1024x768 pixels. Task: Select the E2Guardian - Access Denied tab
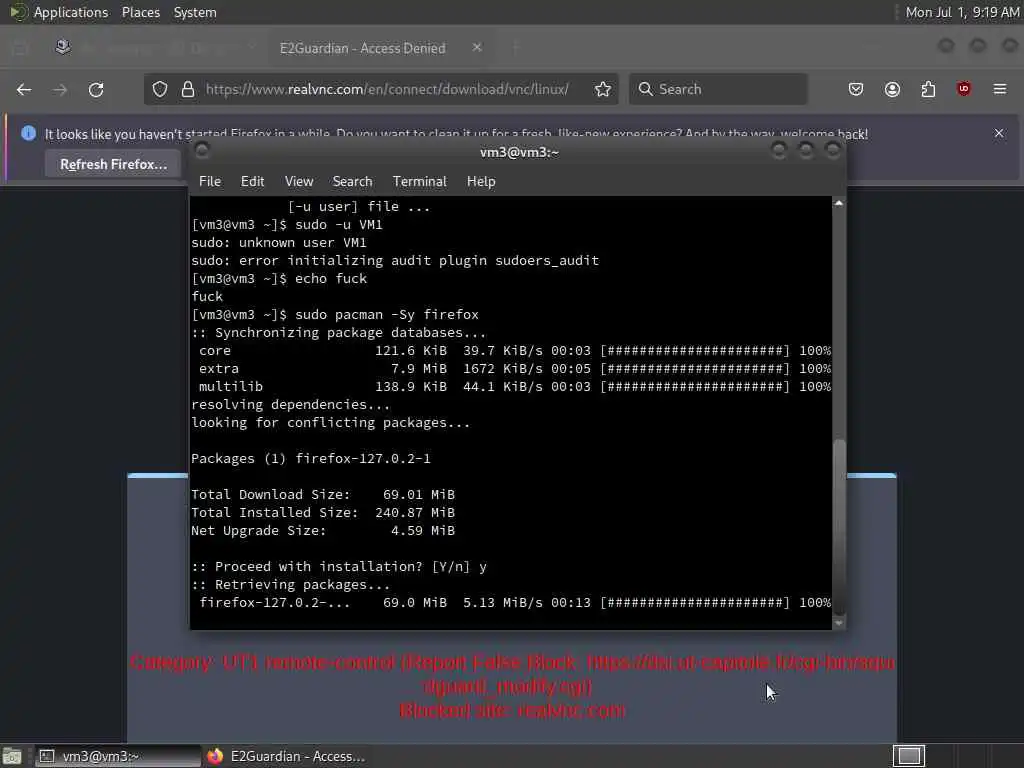pos(380,48)
